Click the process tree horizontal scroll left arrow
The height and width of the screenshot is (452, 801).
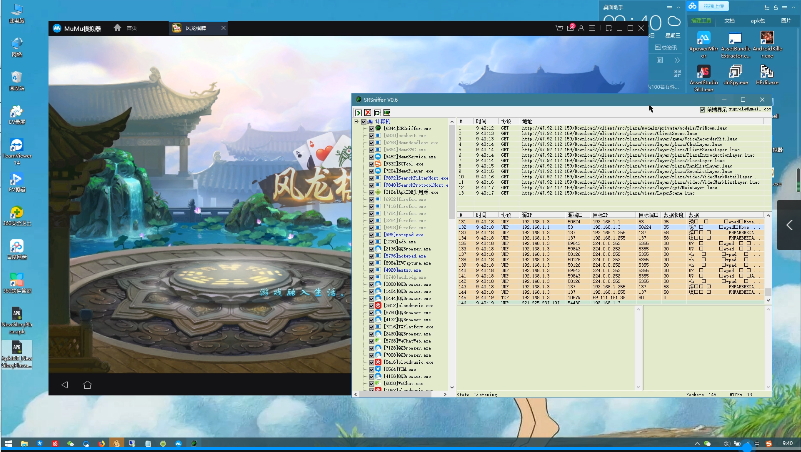356,394
